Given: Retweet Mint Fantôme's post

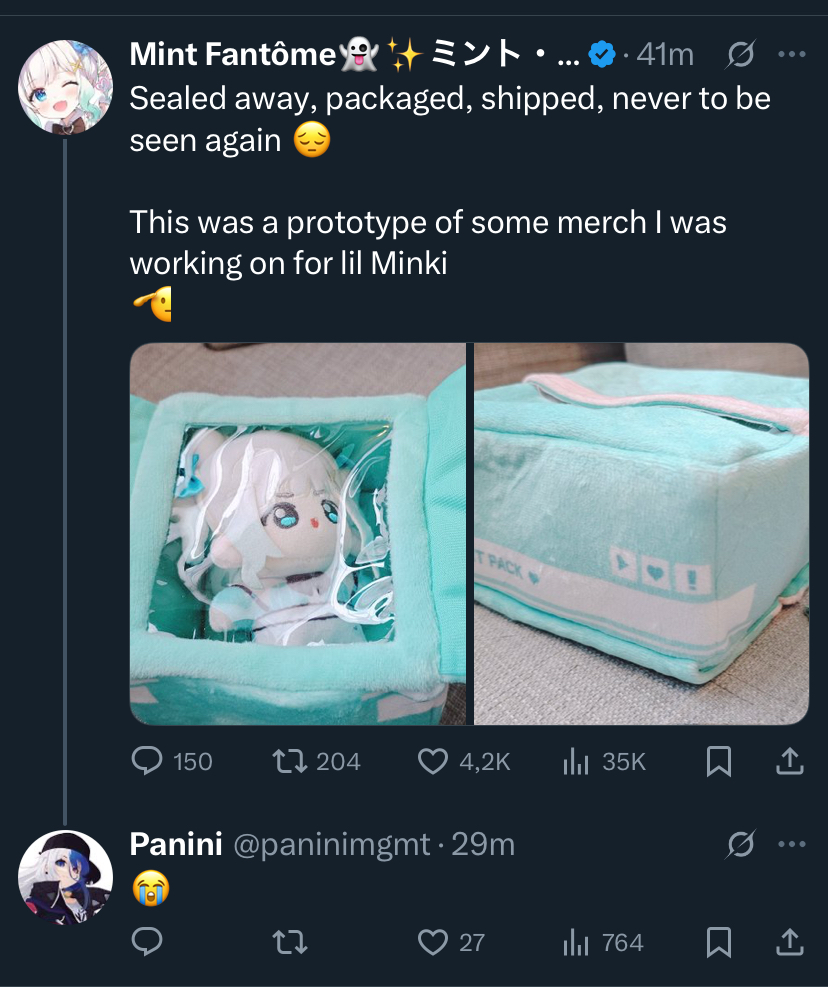Looking at the screenshot, I should 288,762.
